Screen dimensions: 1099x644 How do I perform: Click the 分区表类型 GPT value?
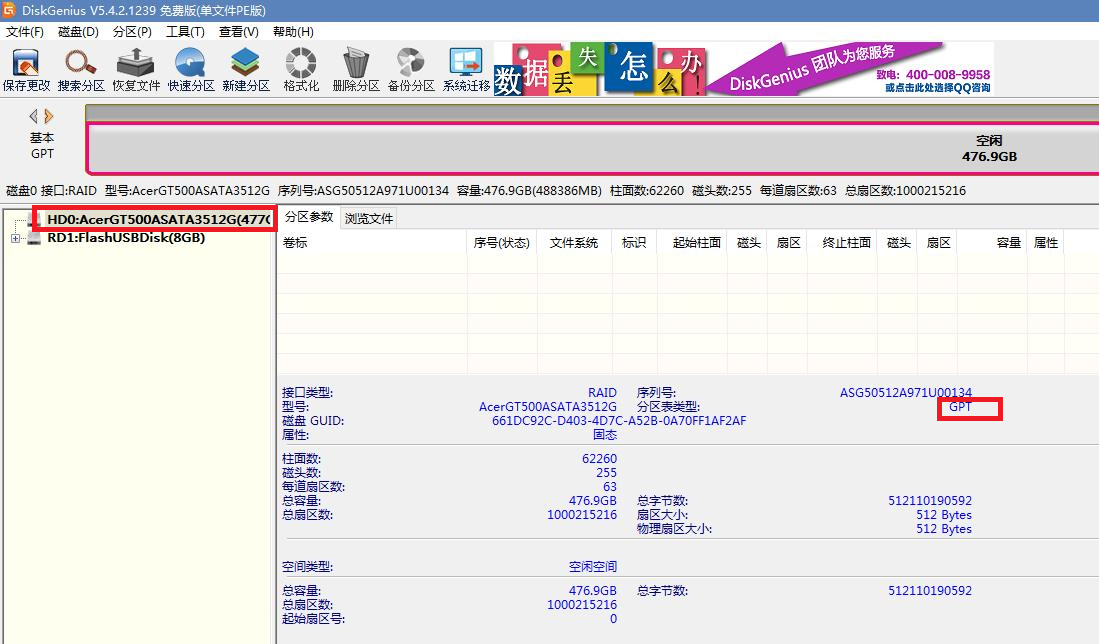pos(960,406)
